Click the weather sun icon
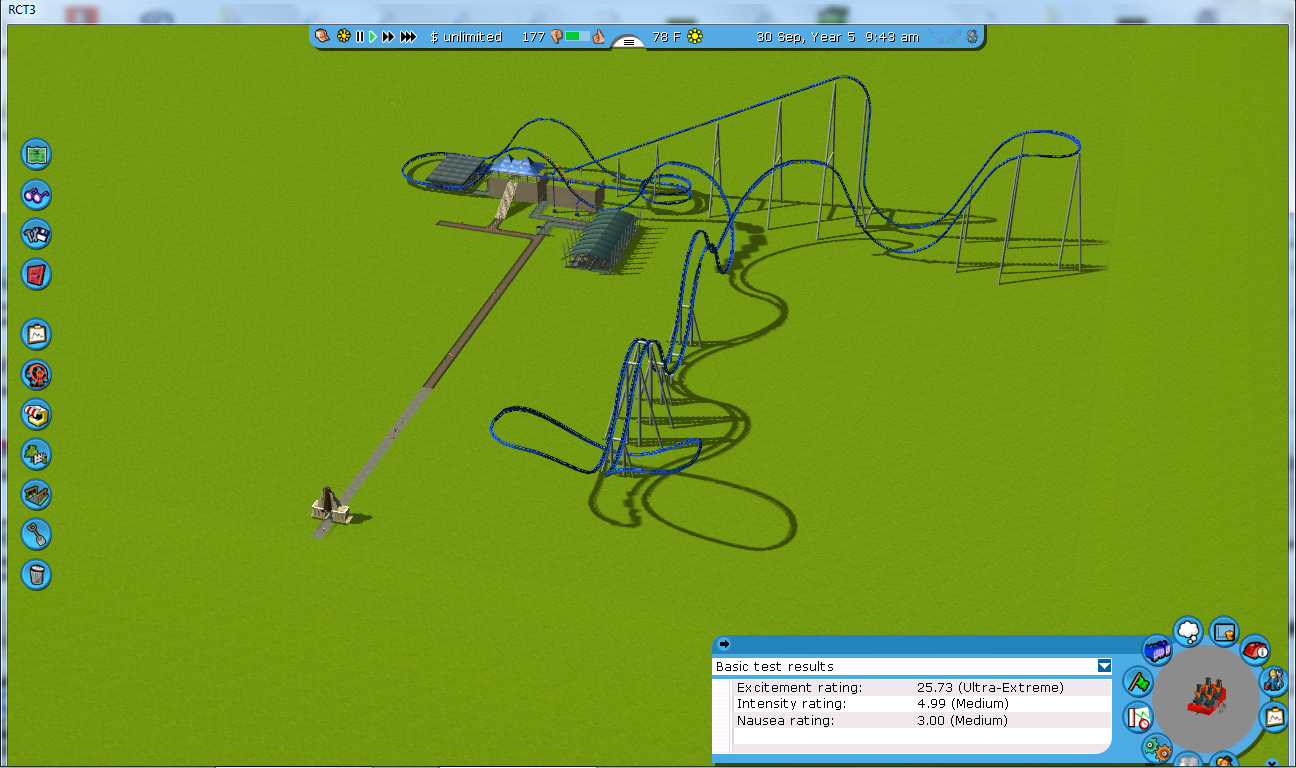The image size is (1296, 768). point(694,37)
